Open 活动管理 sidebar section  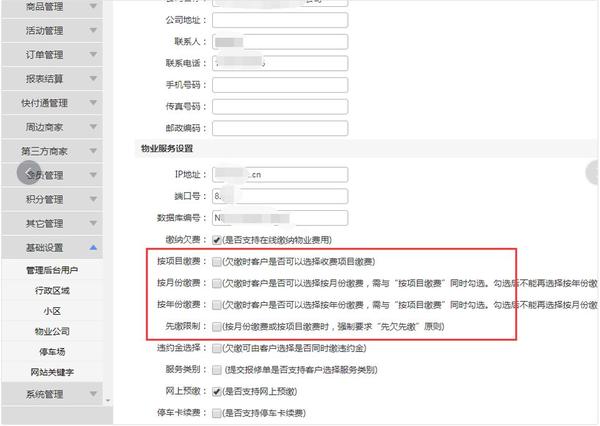point(52,31)
